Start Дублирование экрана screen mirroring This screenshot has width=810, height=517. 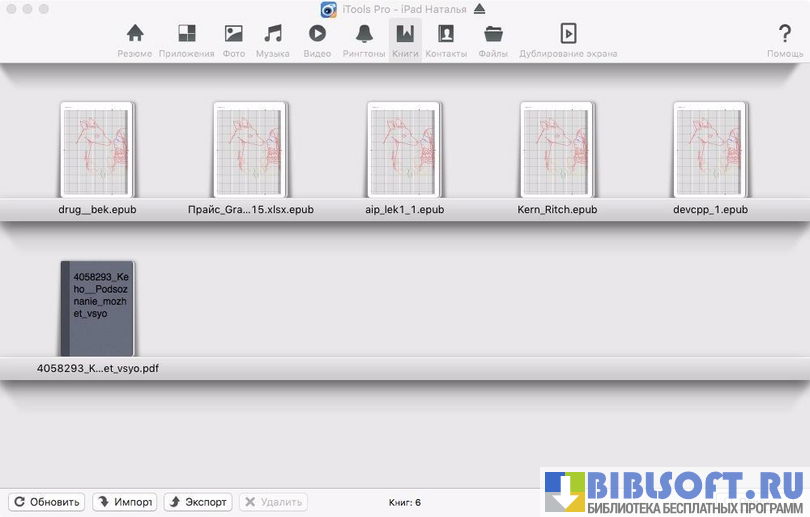tap(568, 40)
